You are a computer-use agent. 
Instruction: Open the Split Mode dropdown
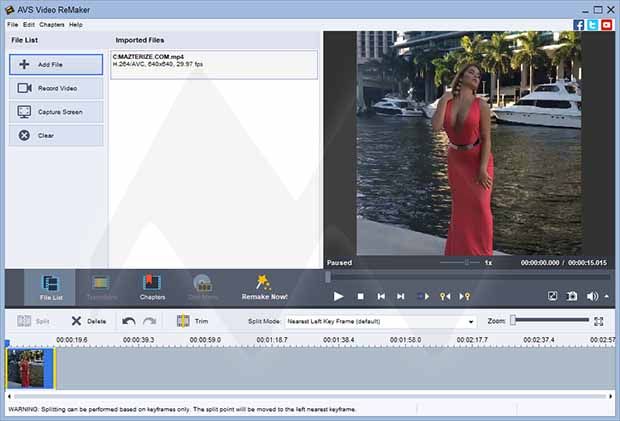pos(380,321)
